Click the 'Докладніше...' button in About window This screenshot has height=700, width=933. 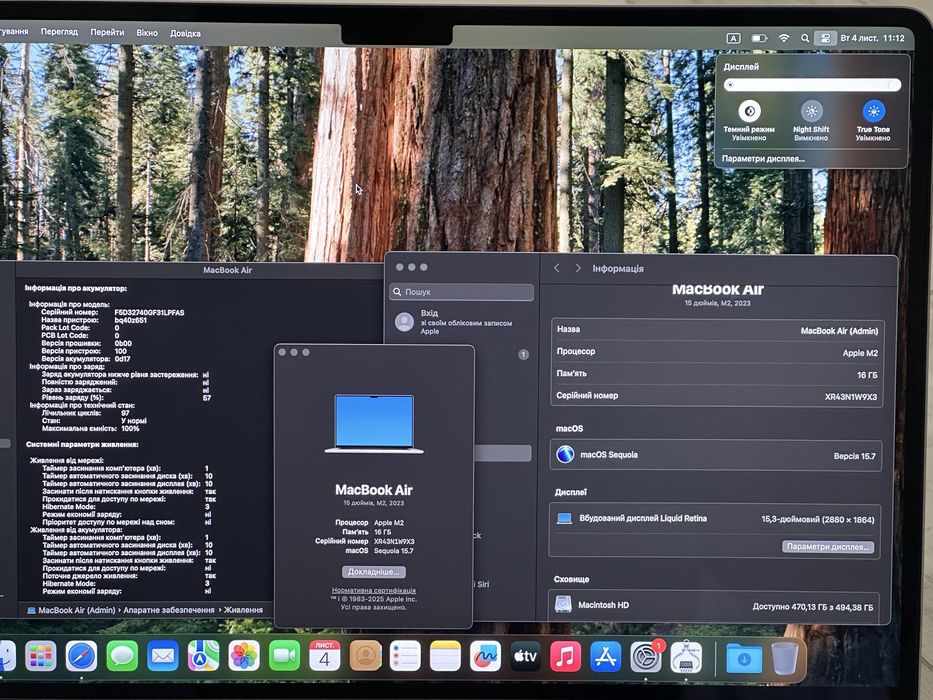coord(374,571)
